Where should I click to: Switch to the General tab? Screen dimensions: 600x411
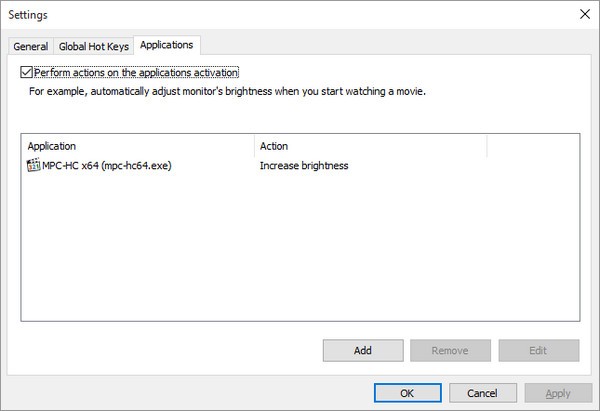pyautogui.click(x=31, y=46)
